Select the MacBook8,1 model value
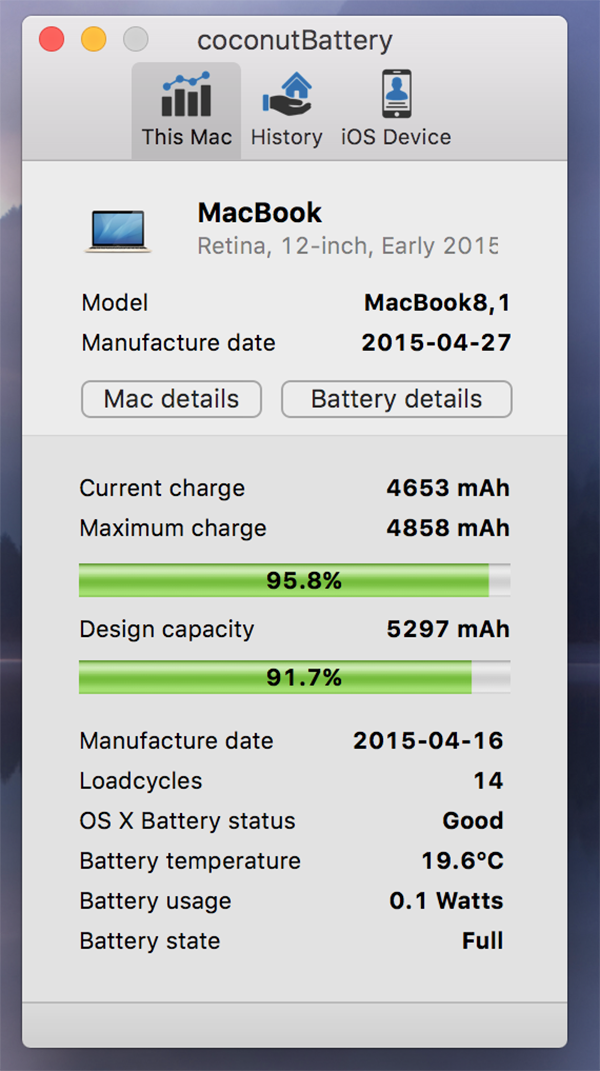 [437, 303]
